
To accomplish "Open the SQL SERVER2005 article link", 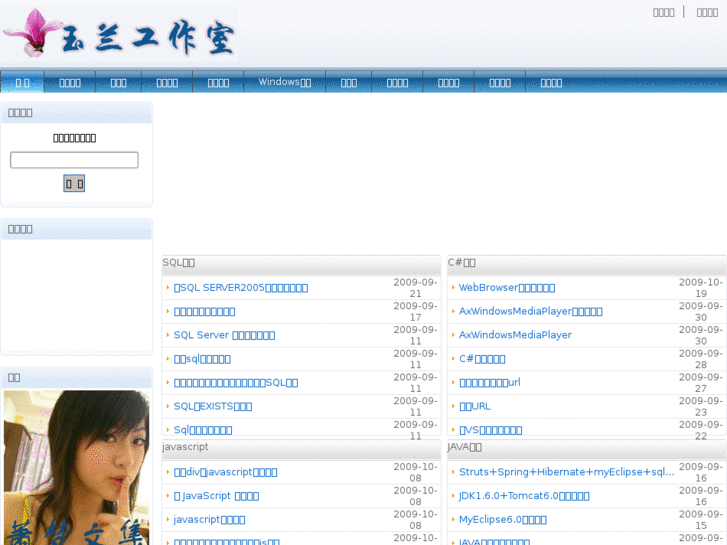I will point(241,288).
